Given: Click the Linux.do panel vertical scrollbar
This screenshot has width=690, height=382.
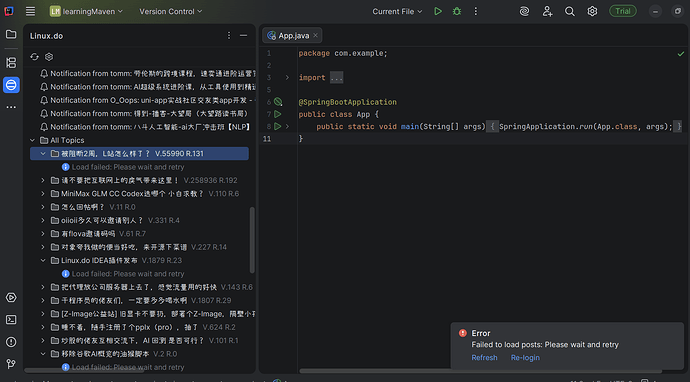Looking at the screenshot, I should 252,240.
